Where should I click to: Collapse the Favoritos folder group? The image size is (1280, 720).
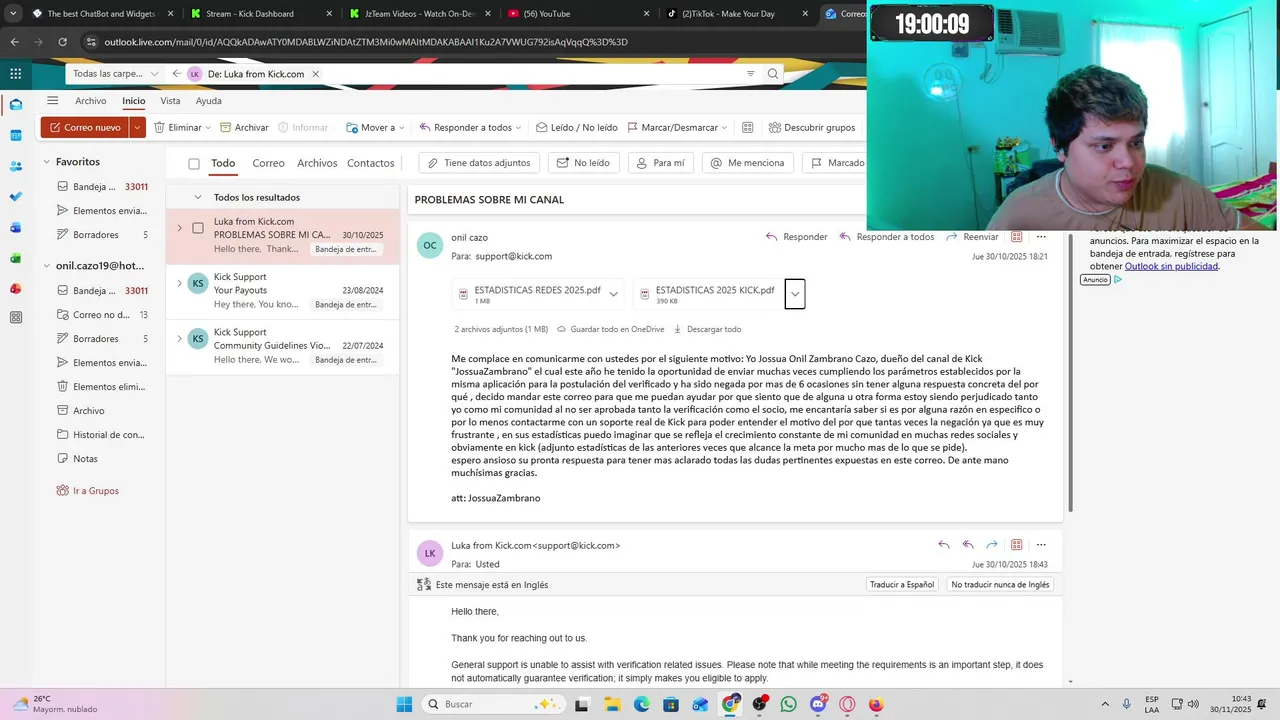click(x=46, y=162)
